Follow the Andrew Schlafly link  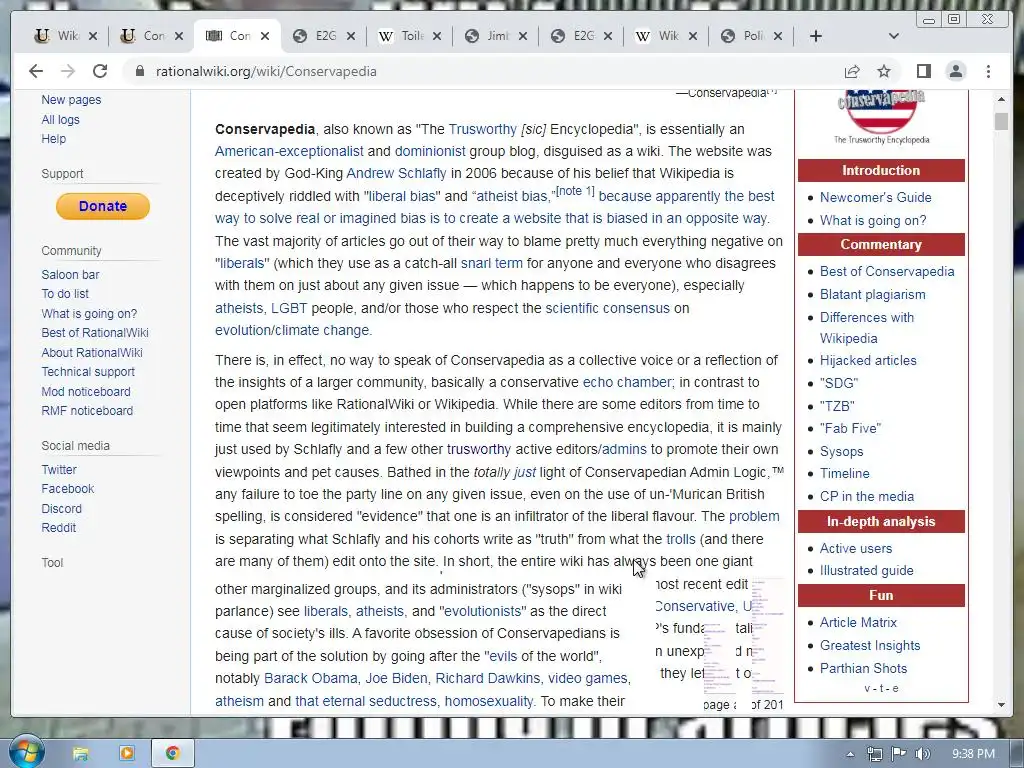coord(396,173)
